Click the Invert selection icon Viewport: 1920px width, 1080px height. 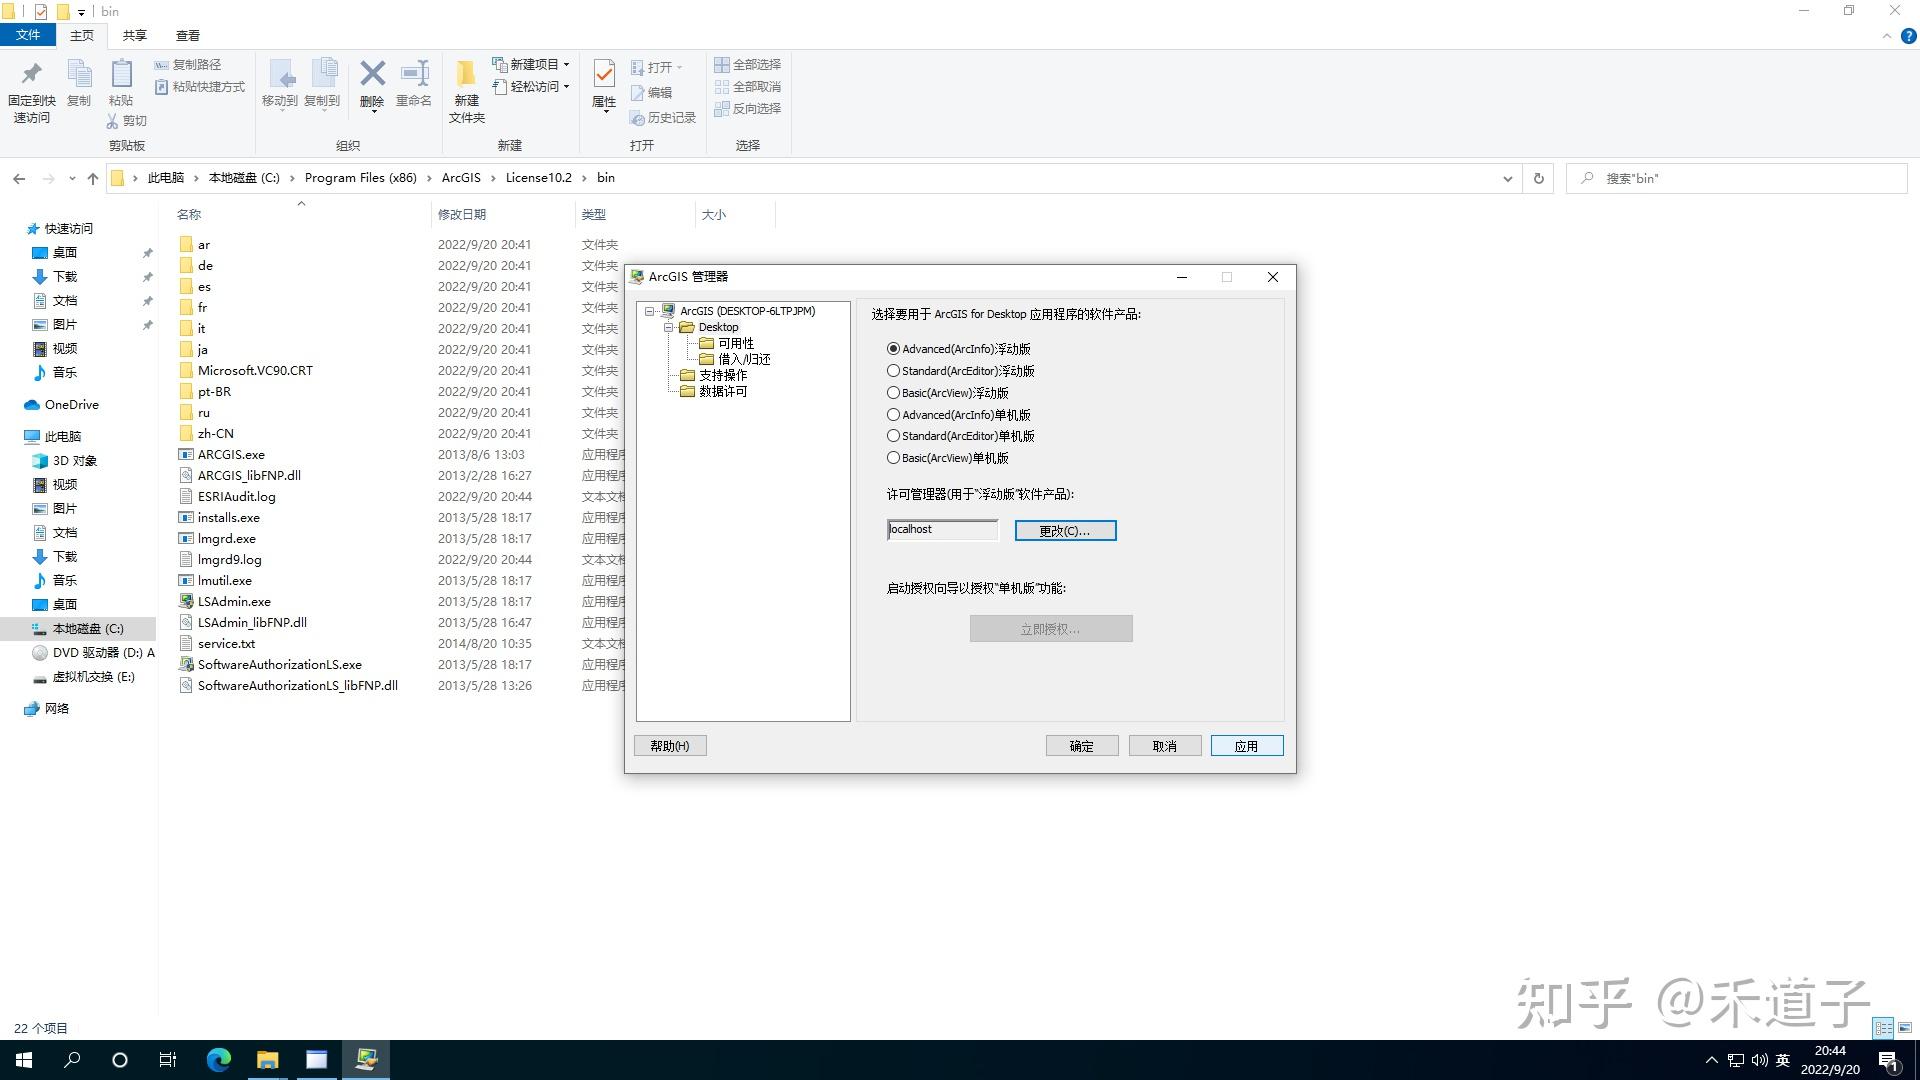coord(721,108)
